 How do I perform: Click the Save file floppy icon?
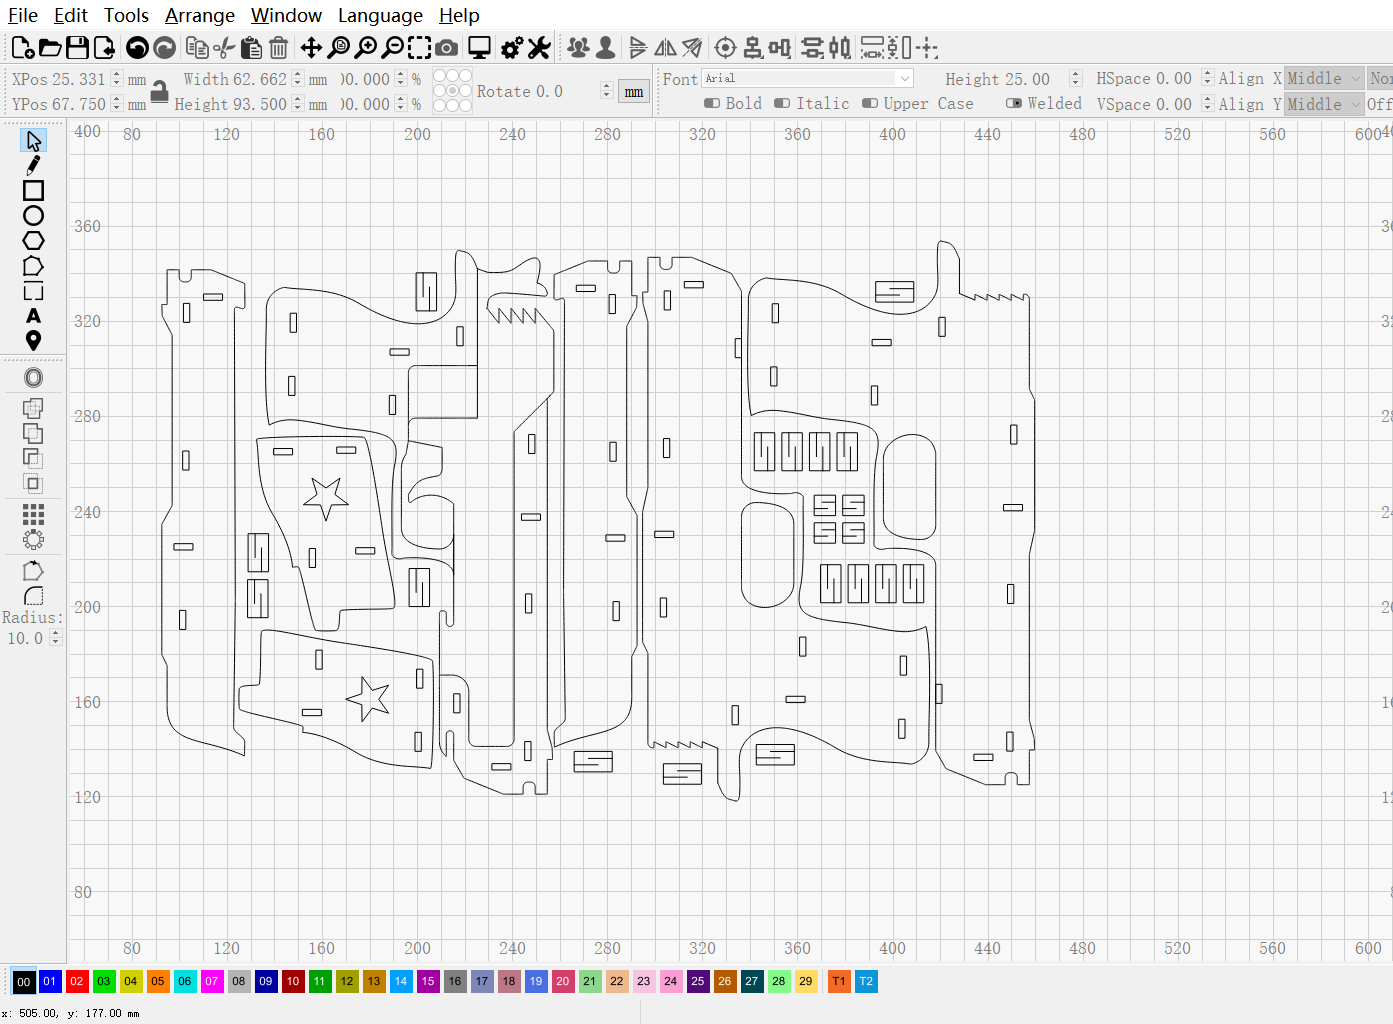click(x=77, y=47)
